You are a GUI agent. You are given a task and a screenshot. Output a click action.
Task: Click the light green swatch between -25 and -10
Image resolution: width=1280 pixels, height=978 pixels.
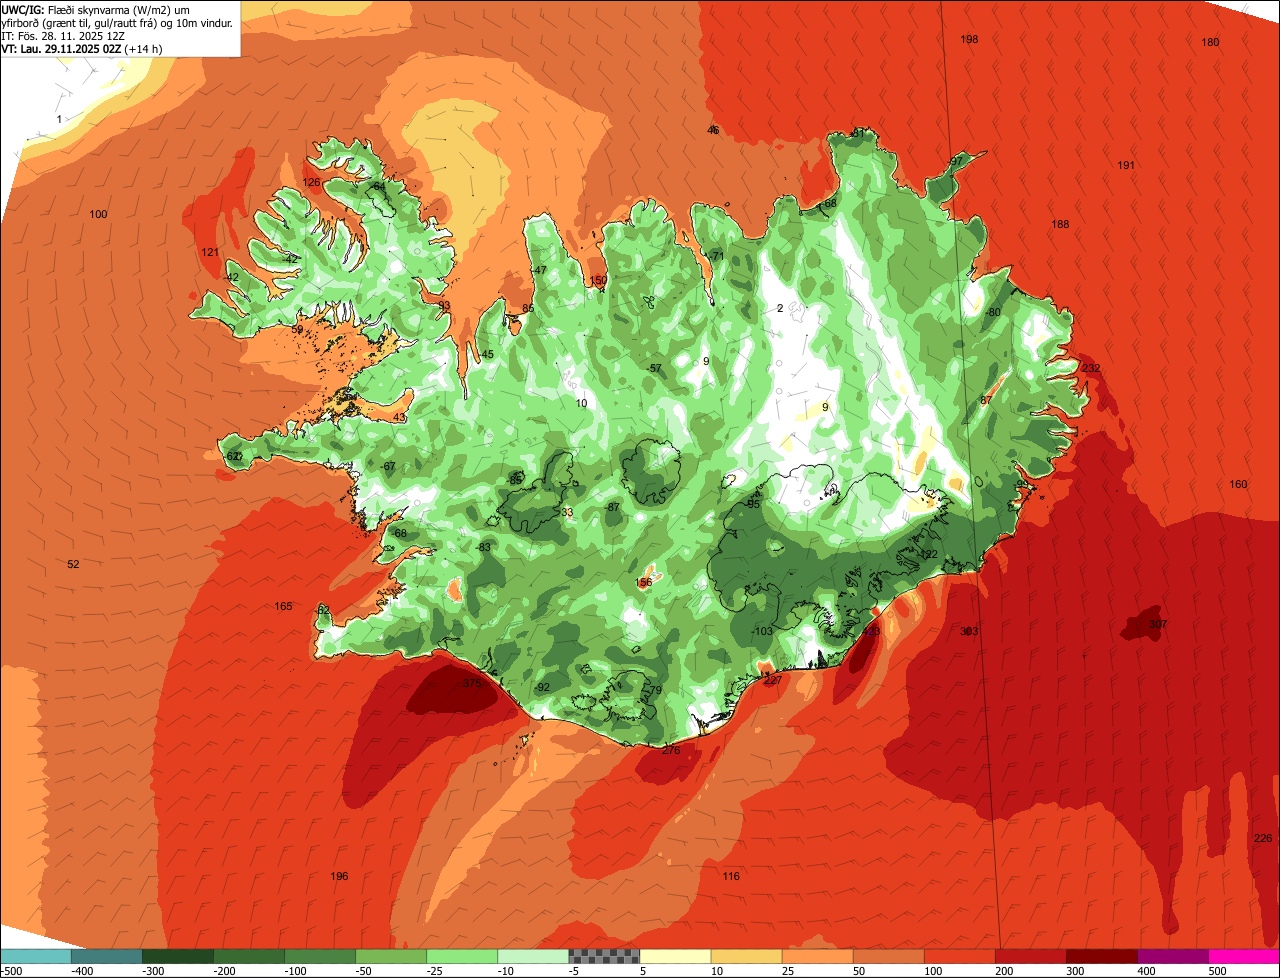tap(461, 956)
